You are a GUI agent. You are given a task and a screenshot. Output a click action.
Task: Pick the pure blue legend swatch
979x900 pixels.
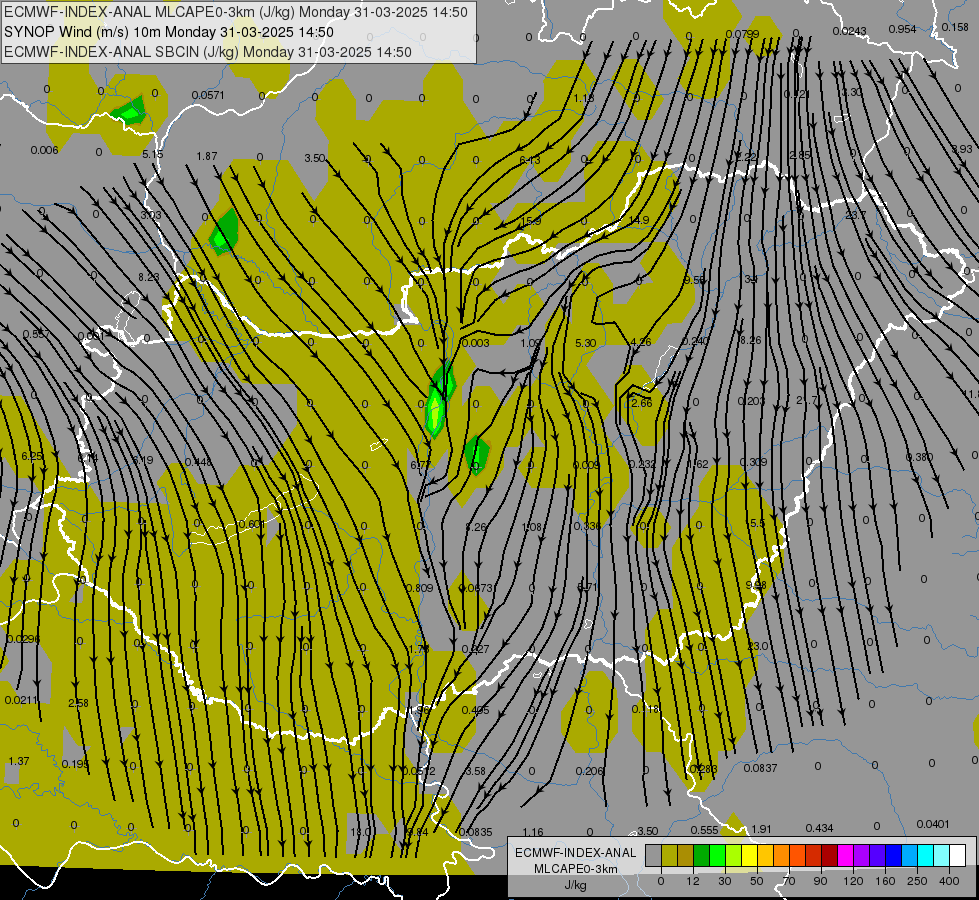point(893,855)
